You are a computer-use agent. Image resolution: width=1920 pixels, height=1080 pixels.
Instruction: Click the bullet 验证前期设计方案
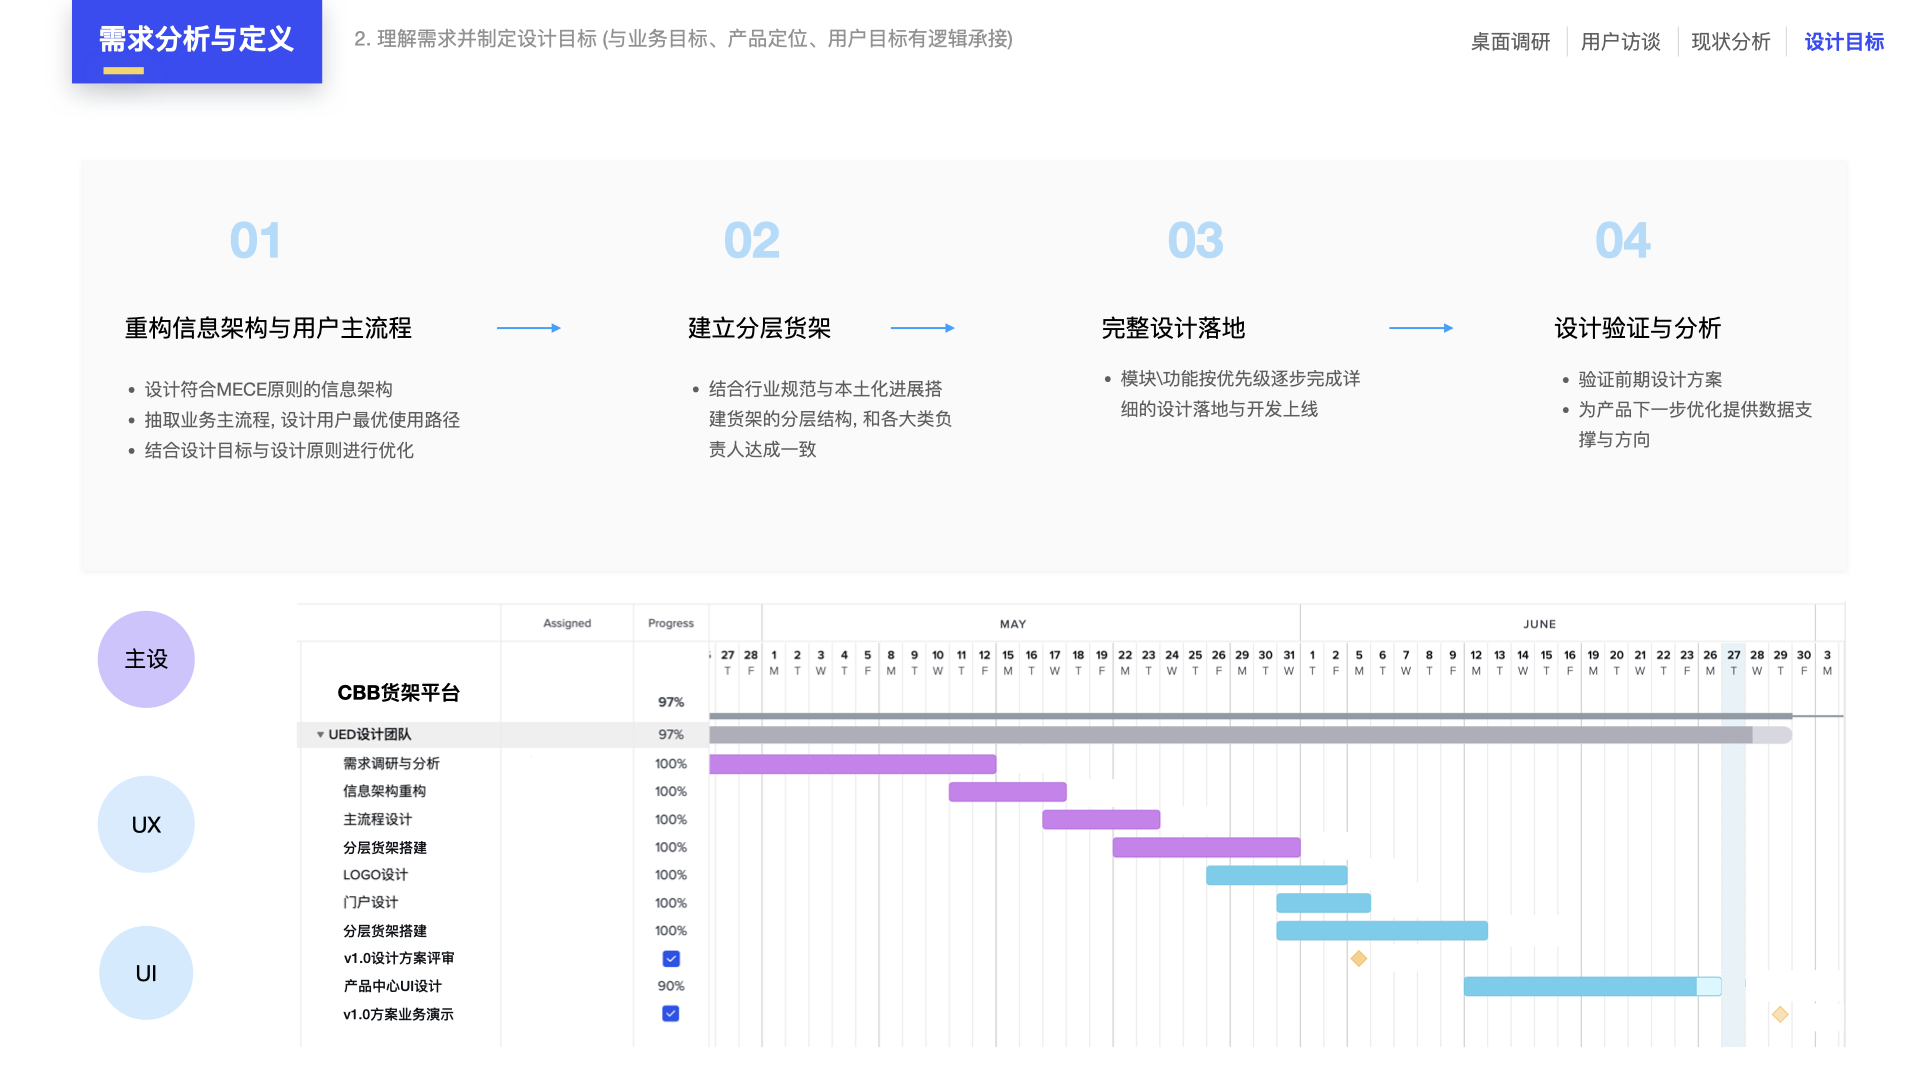click(x=1650, y=380)
